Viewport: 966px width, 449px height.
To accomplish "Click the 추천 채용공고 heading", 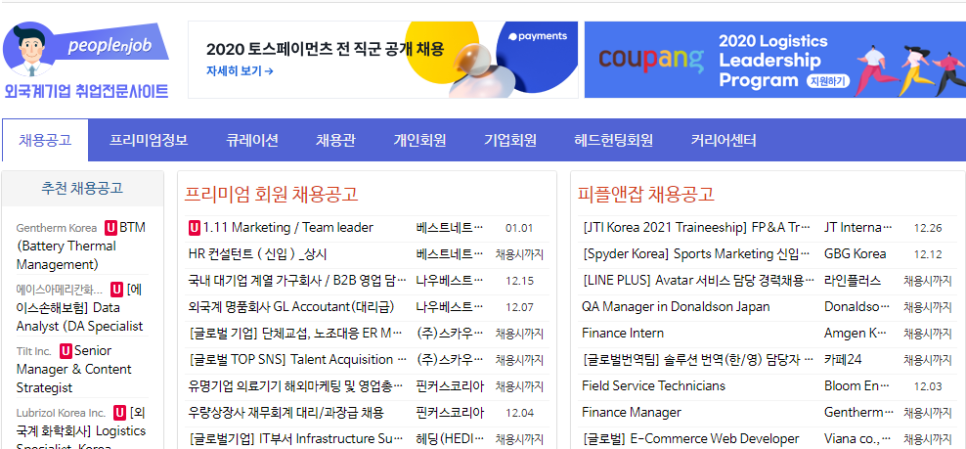I will (82, 188).
